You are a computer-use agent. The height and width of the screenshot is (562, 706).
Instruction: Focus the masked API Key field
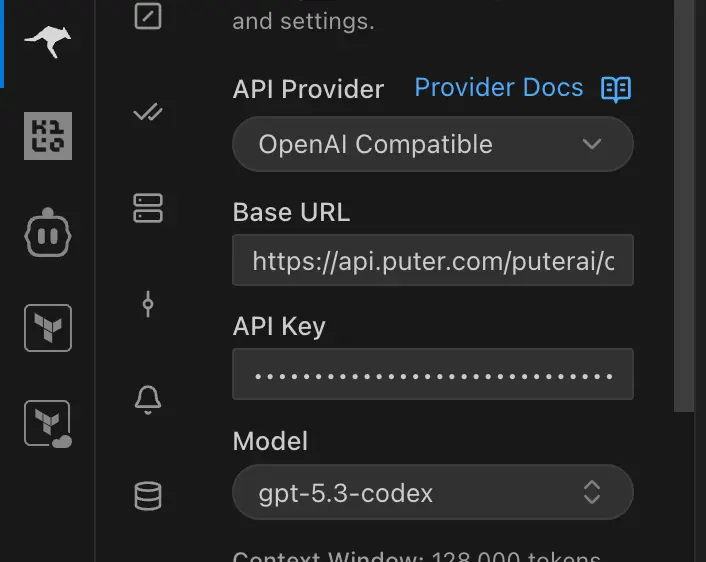(x=433, y=374)
